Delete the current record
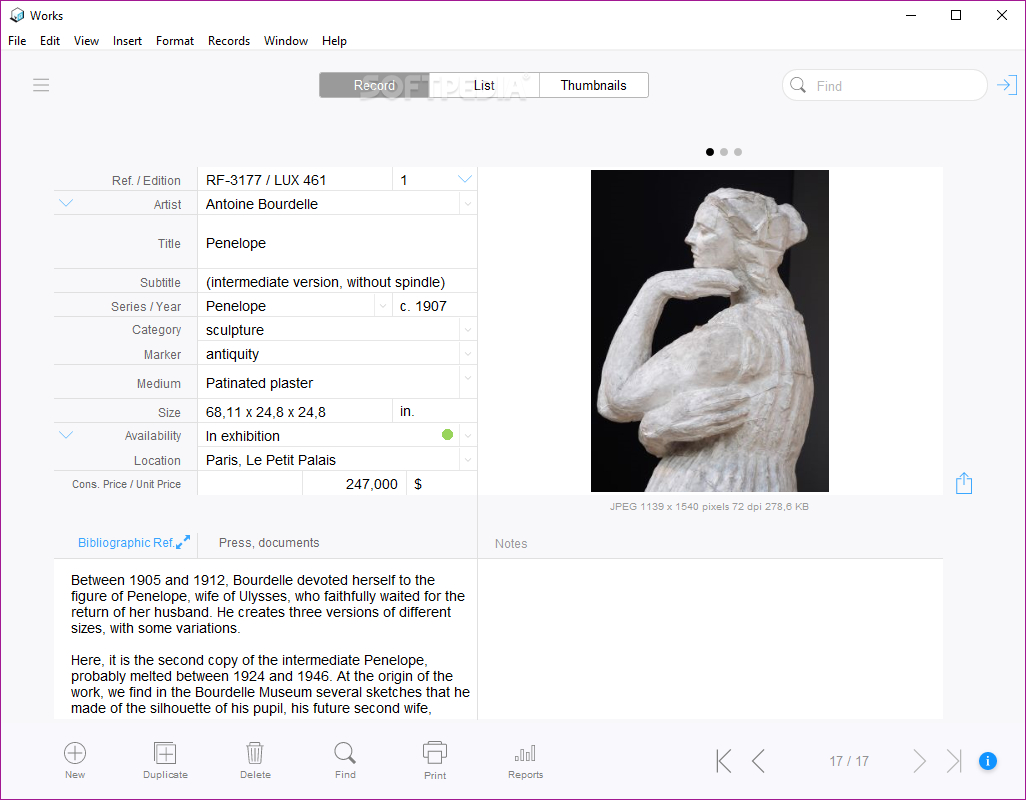Viewport: 1026px width, 800px height. tap(255, 760)
